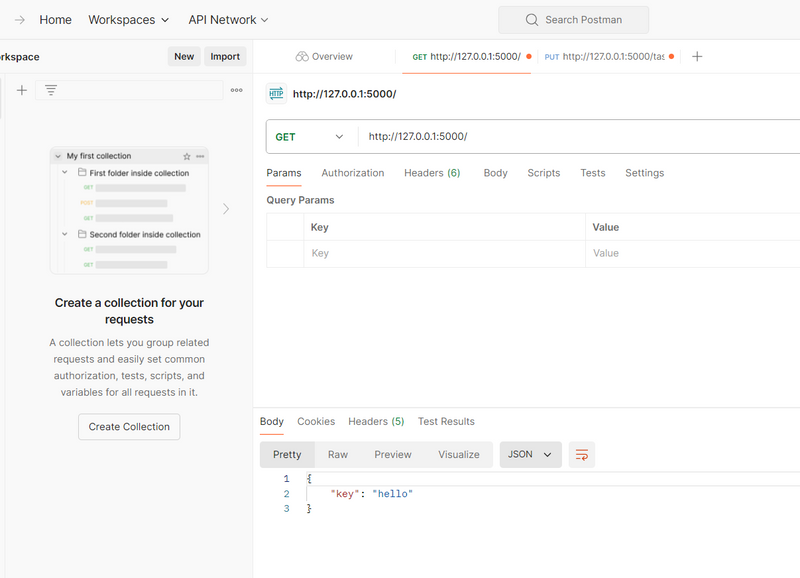Expand the API Network menu
The image size is (800, 578).
point(228,20)
